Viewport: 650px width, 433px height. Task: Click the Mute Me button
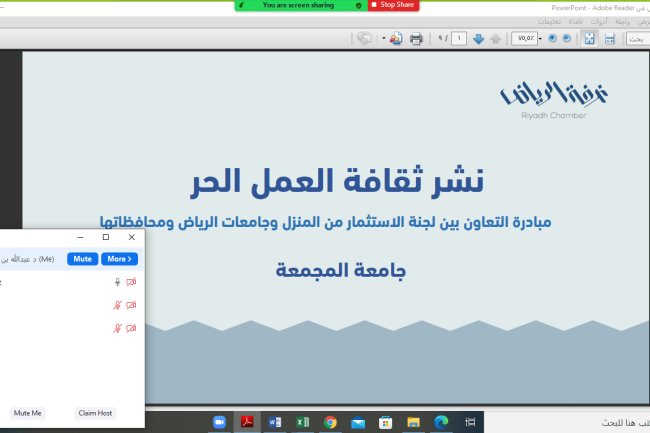[x=27, y=413]
